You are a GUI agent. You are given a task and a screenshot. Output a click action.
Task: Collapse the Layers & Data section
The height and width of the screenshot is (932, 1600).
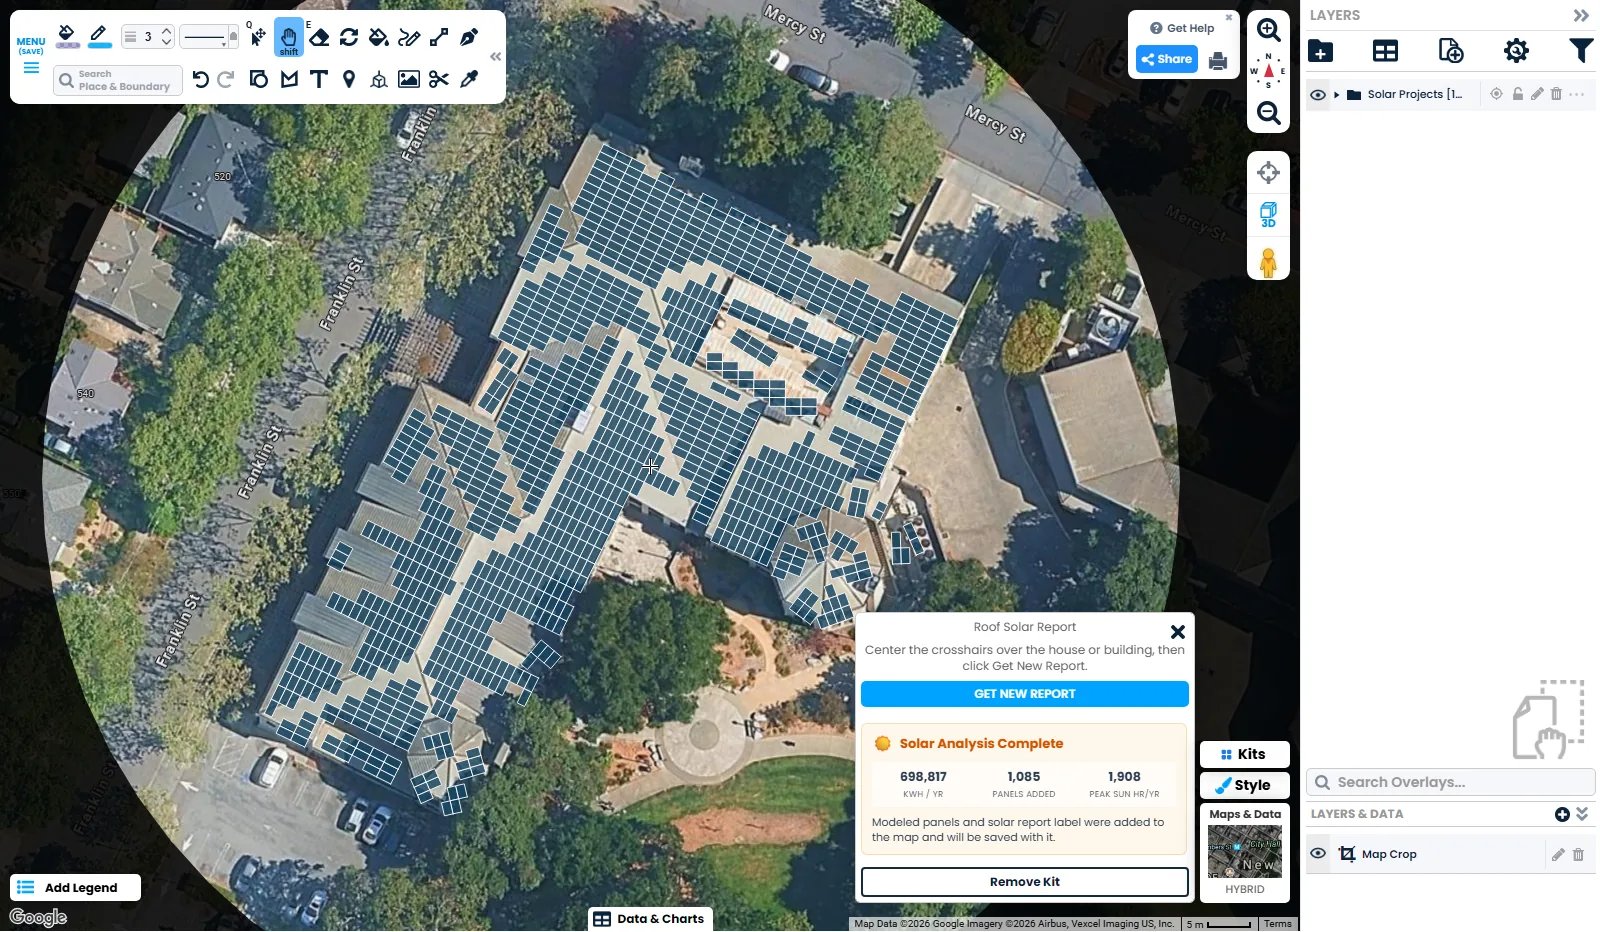[x=1582, y=814]
